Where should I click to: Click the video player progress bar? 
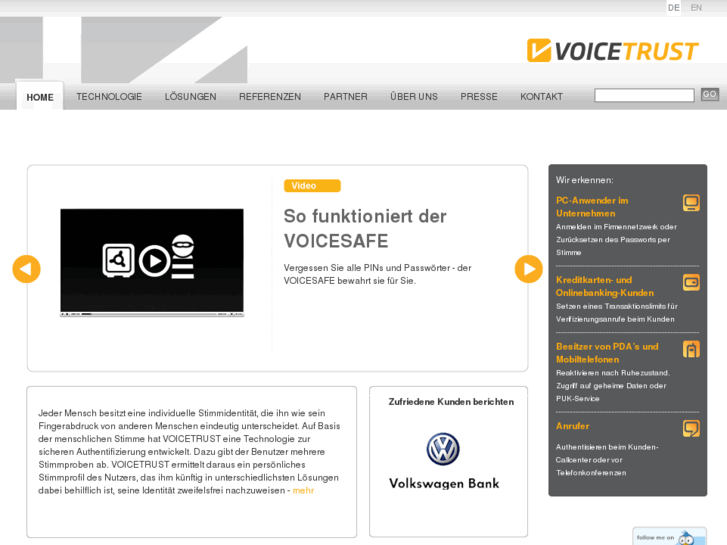pyautogui.click(x=152, y=314)
